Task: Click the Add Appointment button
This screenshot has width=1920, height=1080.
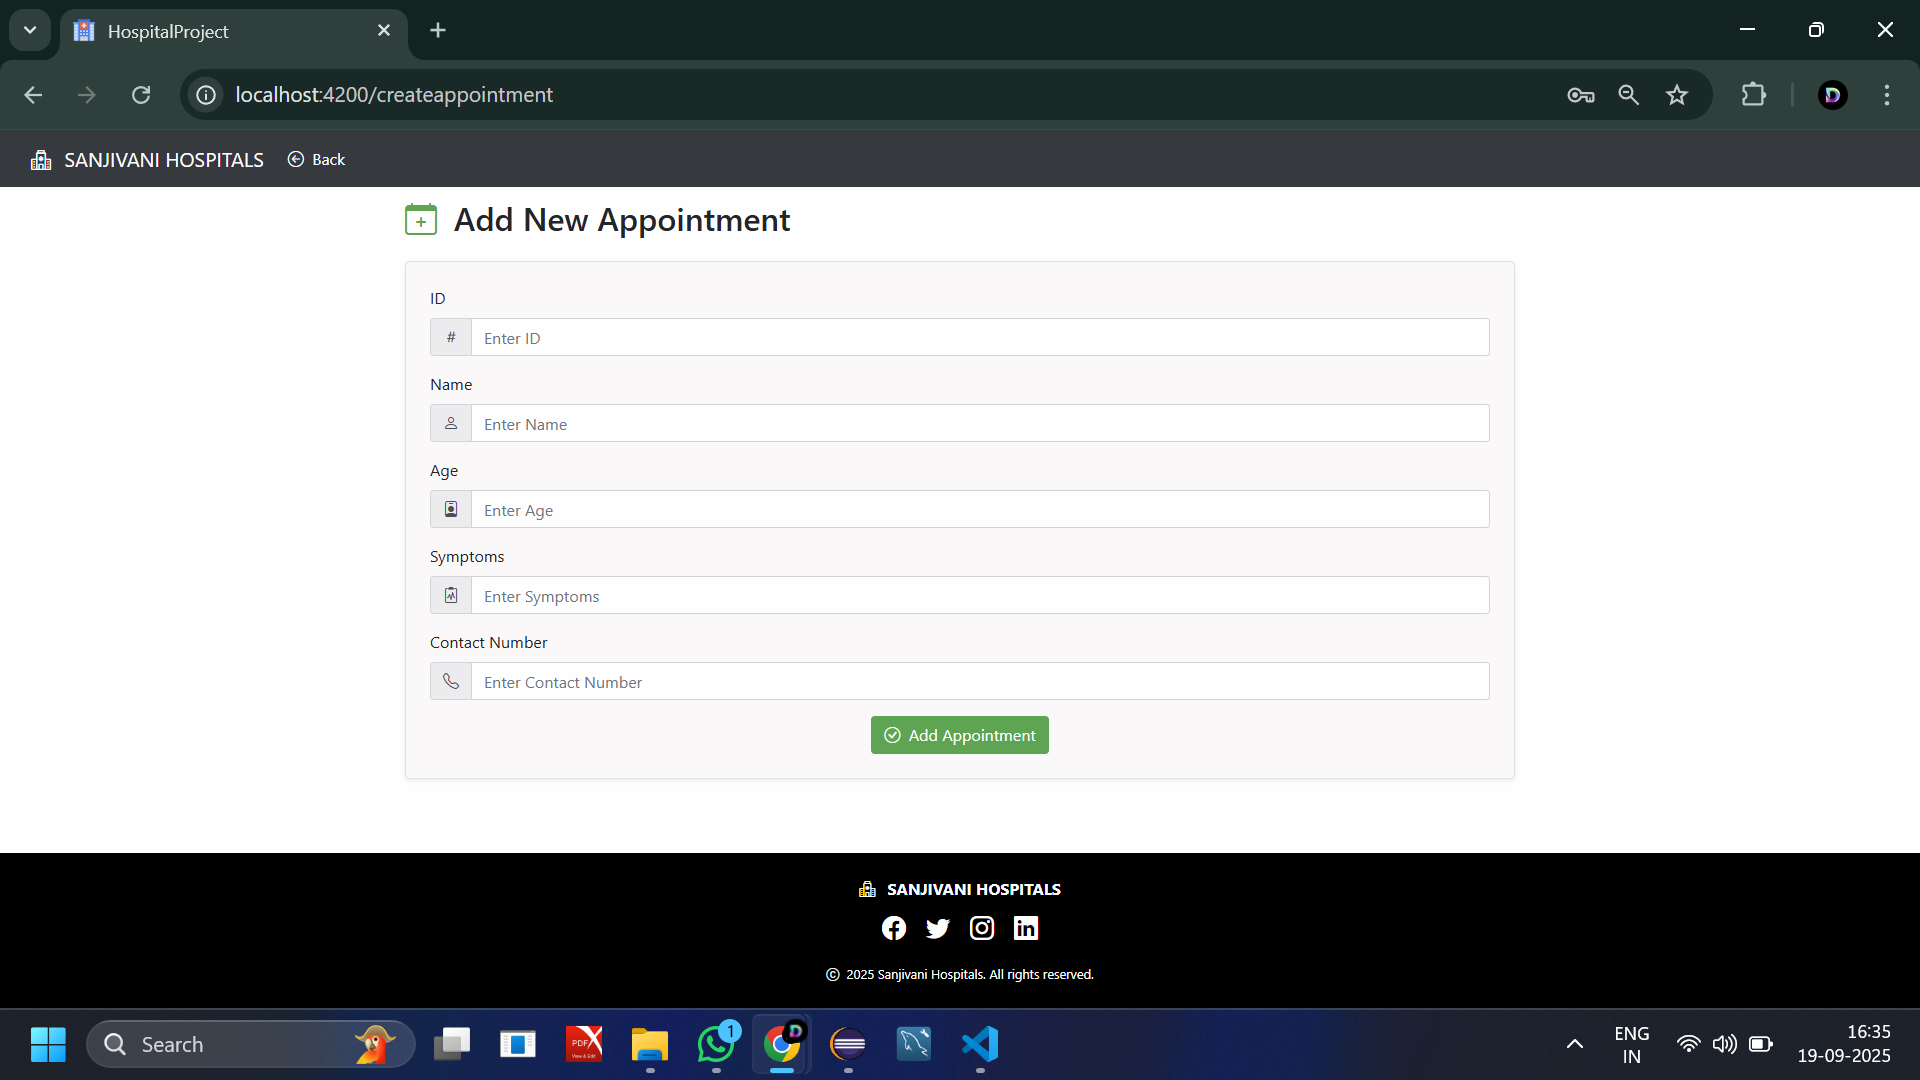Action: tap(960, 735)
